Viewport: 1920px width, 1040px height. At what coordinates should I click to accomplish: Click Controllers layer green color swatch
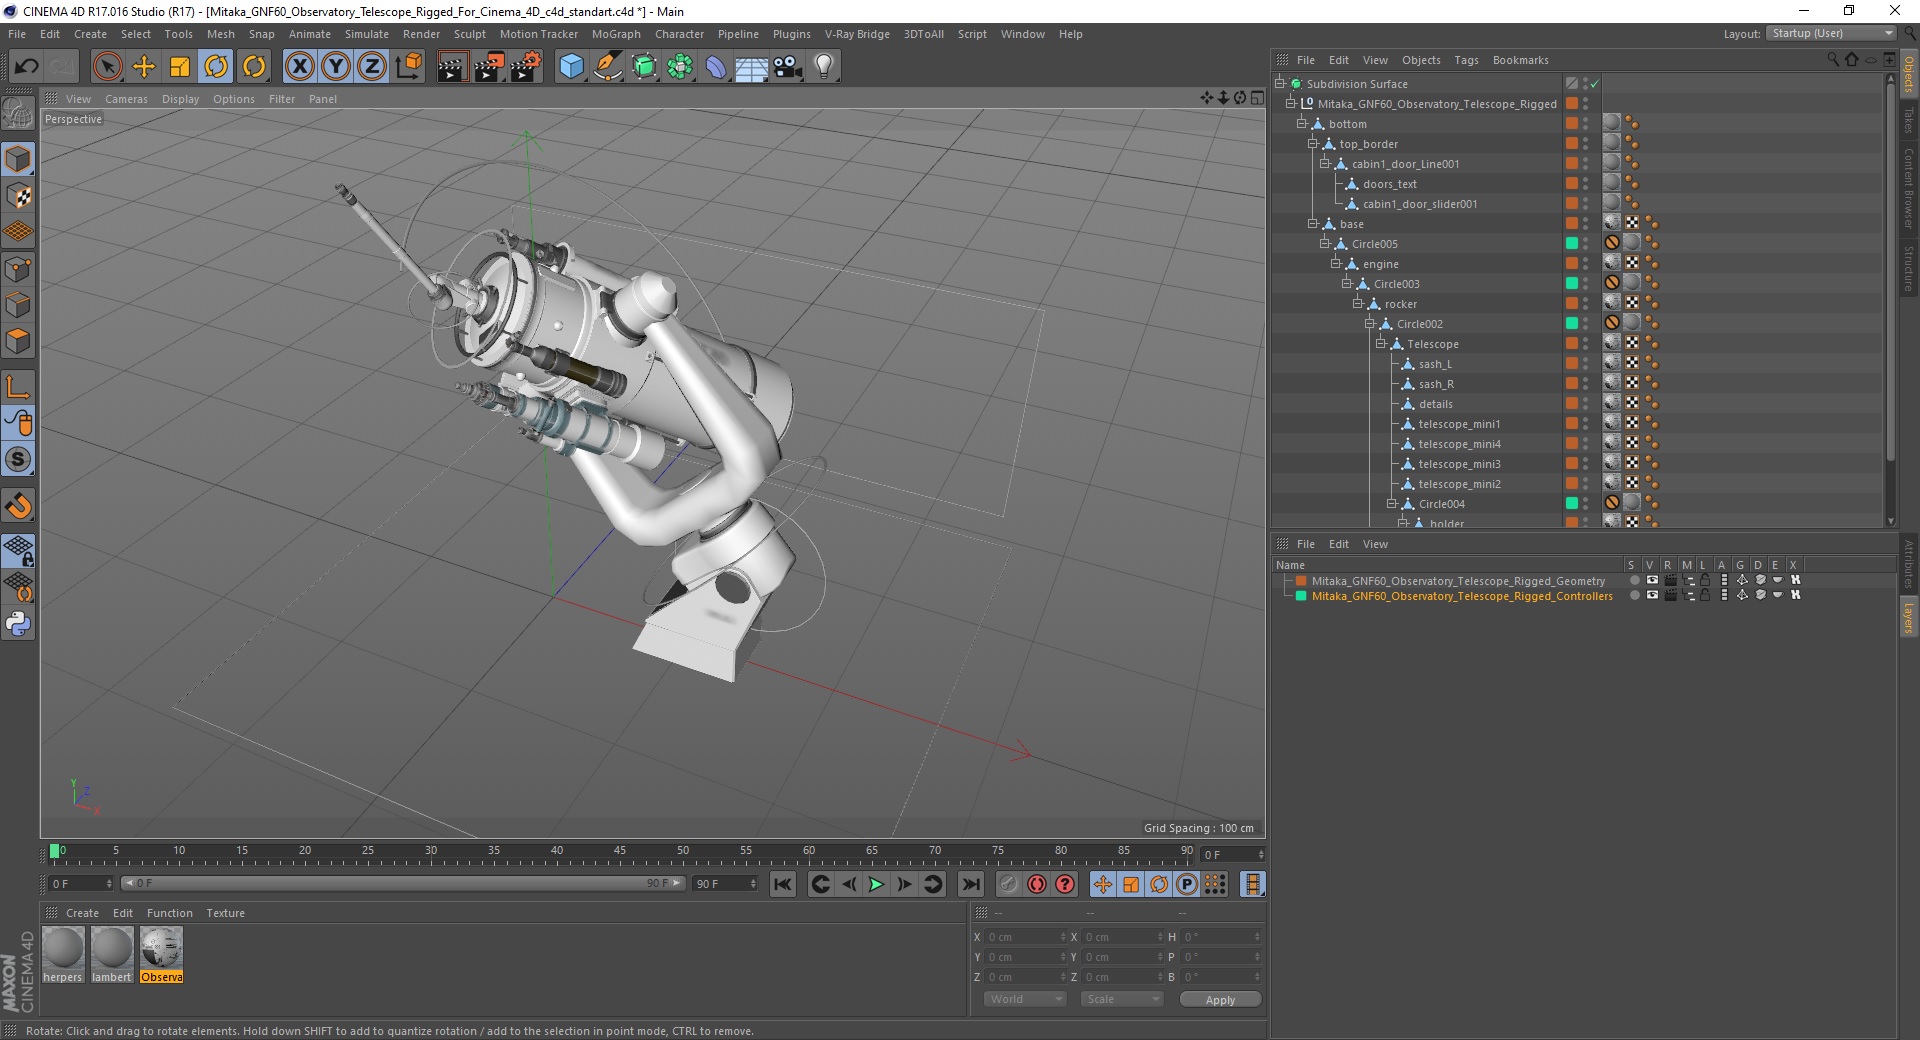click(1301, 596)
